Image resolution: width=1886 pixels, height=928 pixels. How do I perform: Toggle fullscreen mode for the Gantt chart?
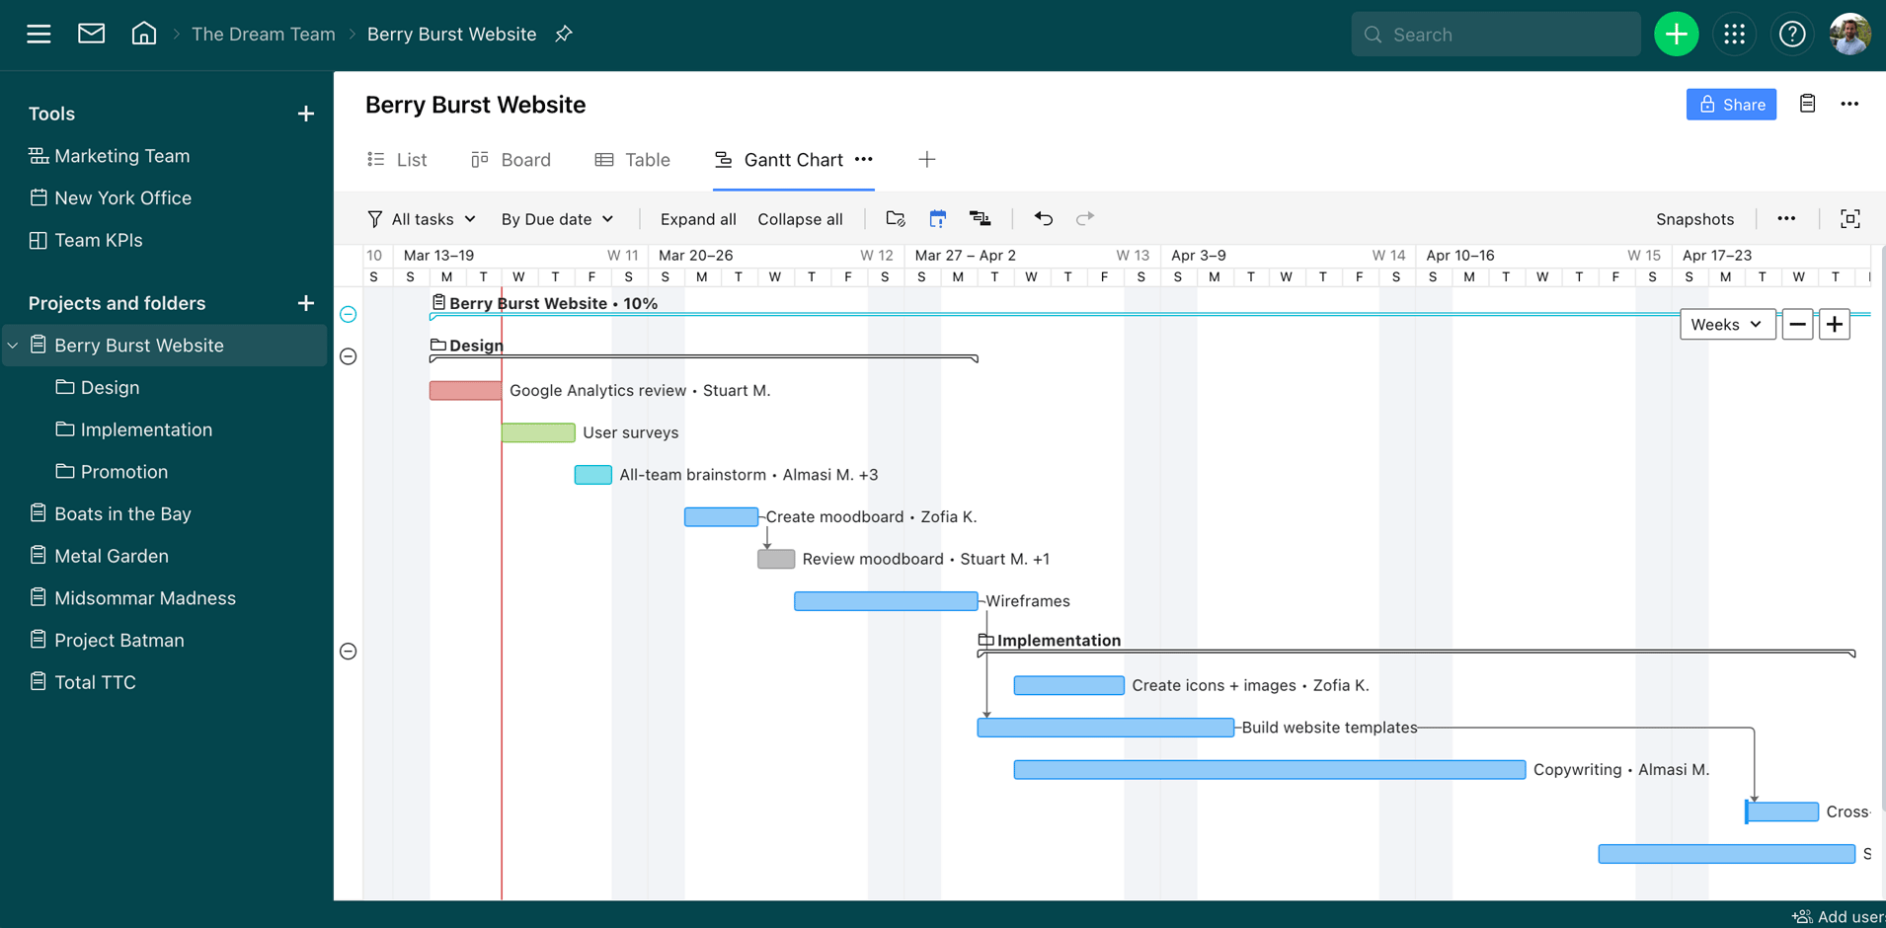1850,218
